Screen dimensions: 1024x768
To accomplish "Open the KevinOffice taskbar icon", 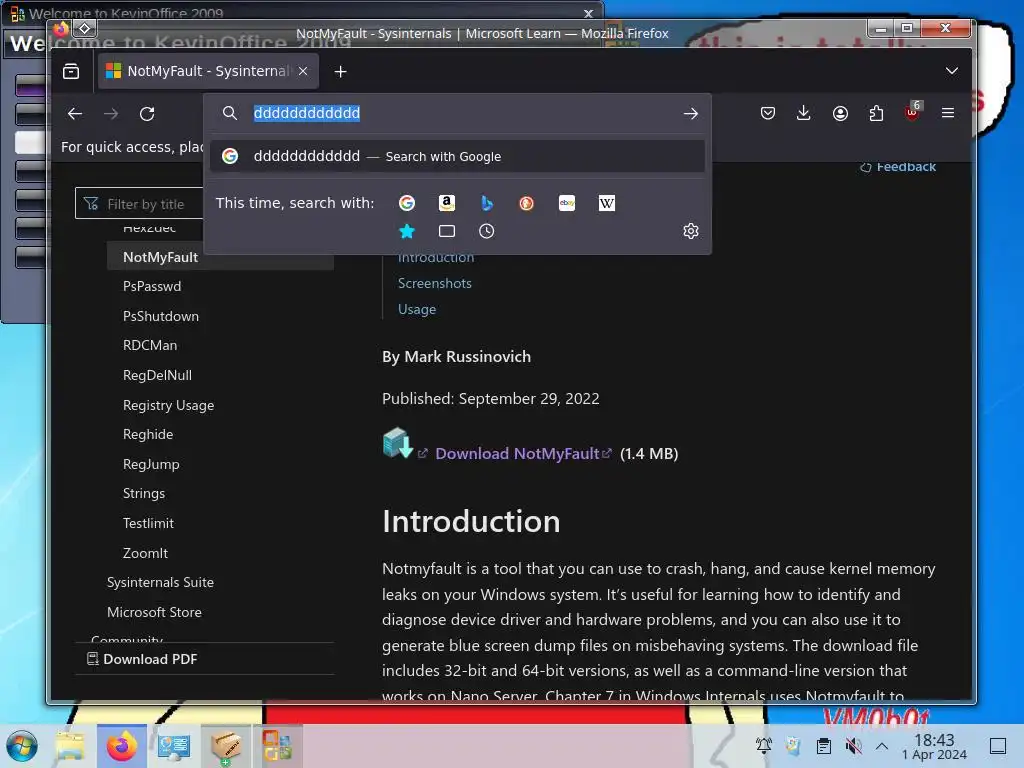I will pyautogui.click(x=278, y=746).
